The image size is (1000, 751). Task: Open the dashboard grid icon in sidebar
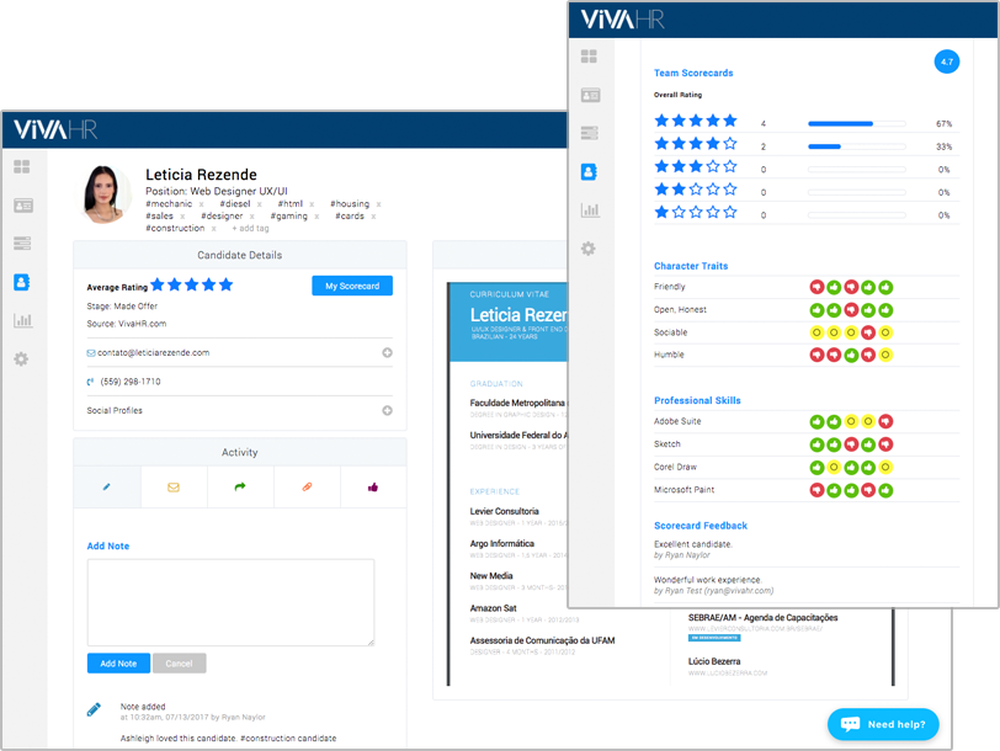[22, 167]
